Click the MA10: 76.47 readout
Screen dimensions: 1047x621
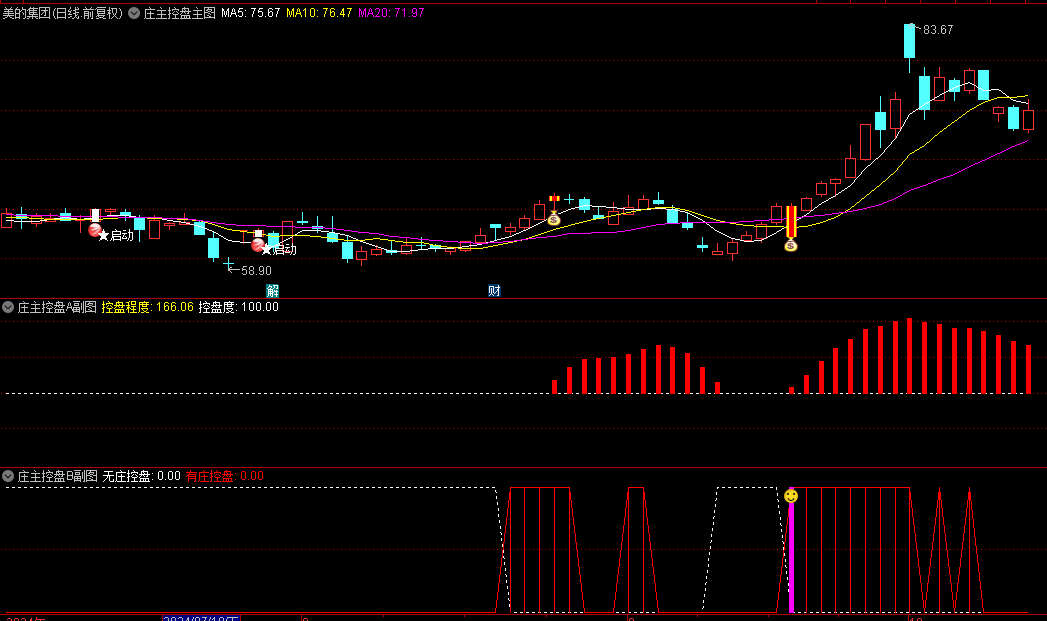pyautogui.click(x=319, y=13)
